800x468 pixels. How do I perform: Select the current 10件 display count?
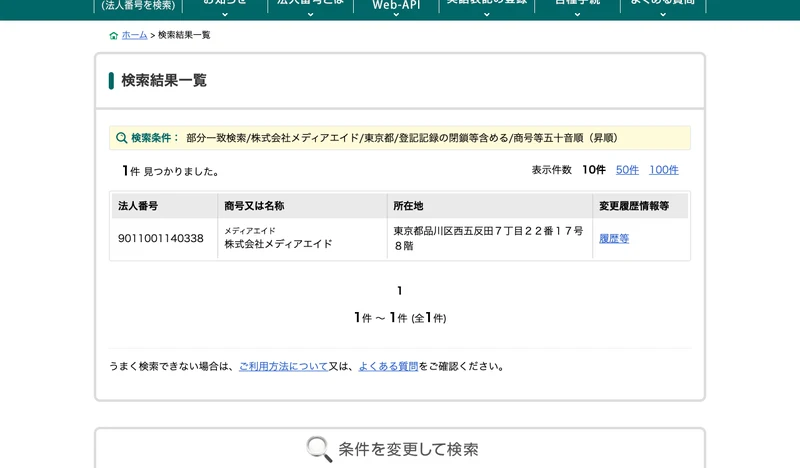tap(594, 170)
